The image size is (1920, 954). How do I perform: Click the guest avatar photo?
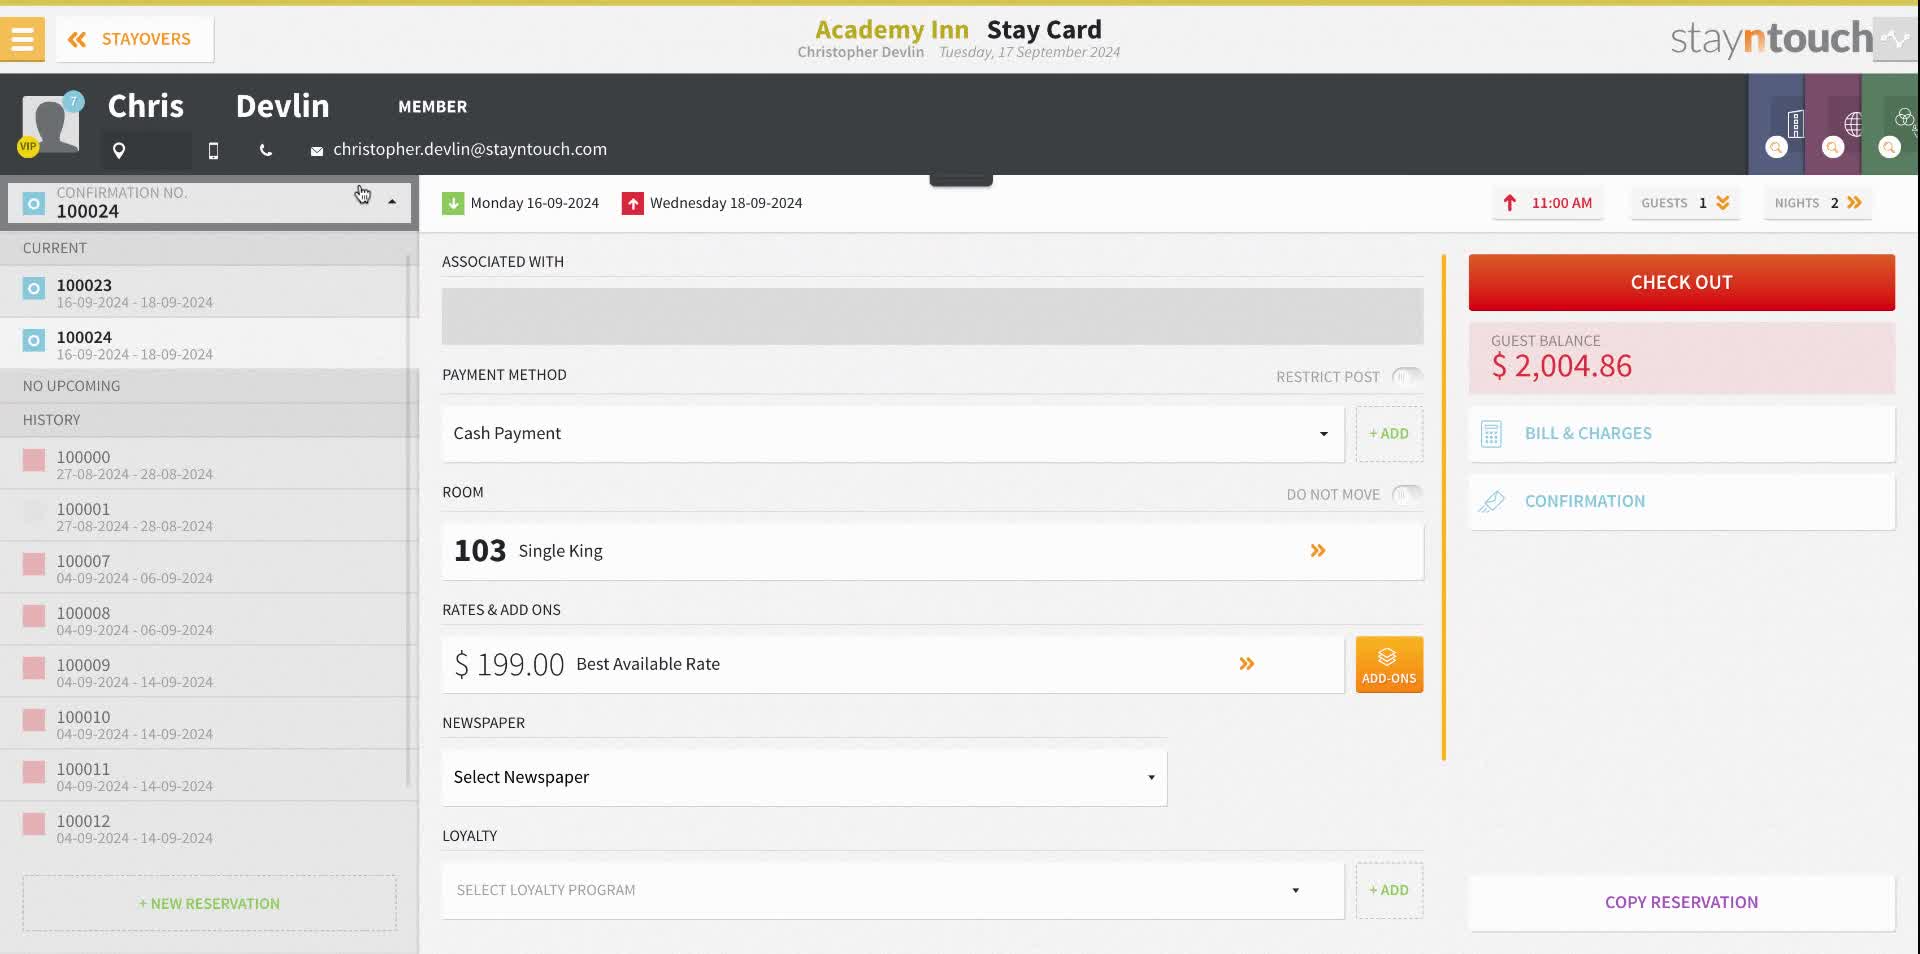[50, 124]
